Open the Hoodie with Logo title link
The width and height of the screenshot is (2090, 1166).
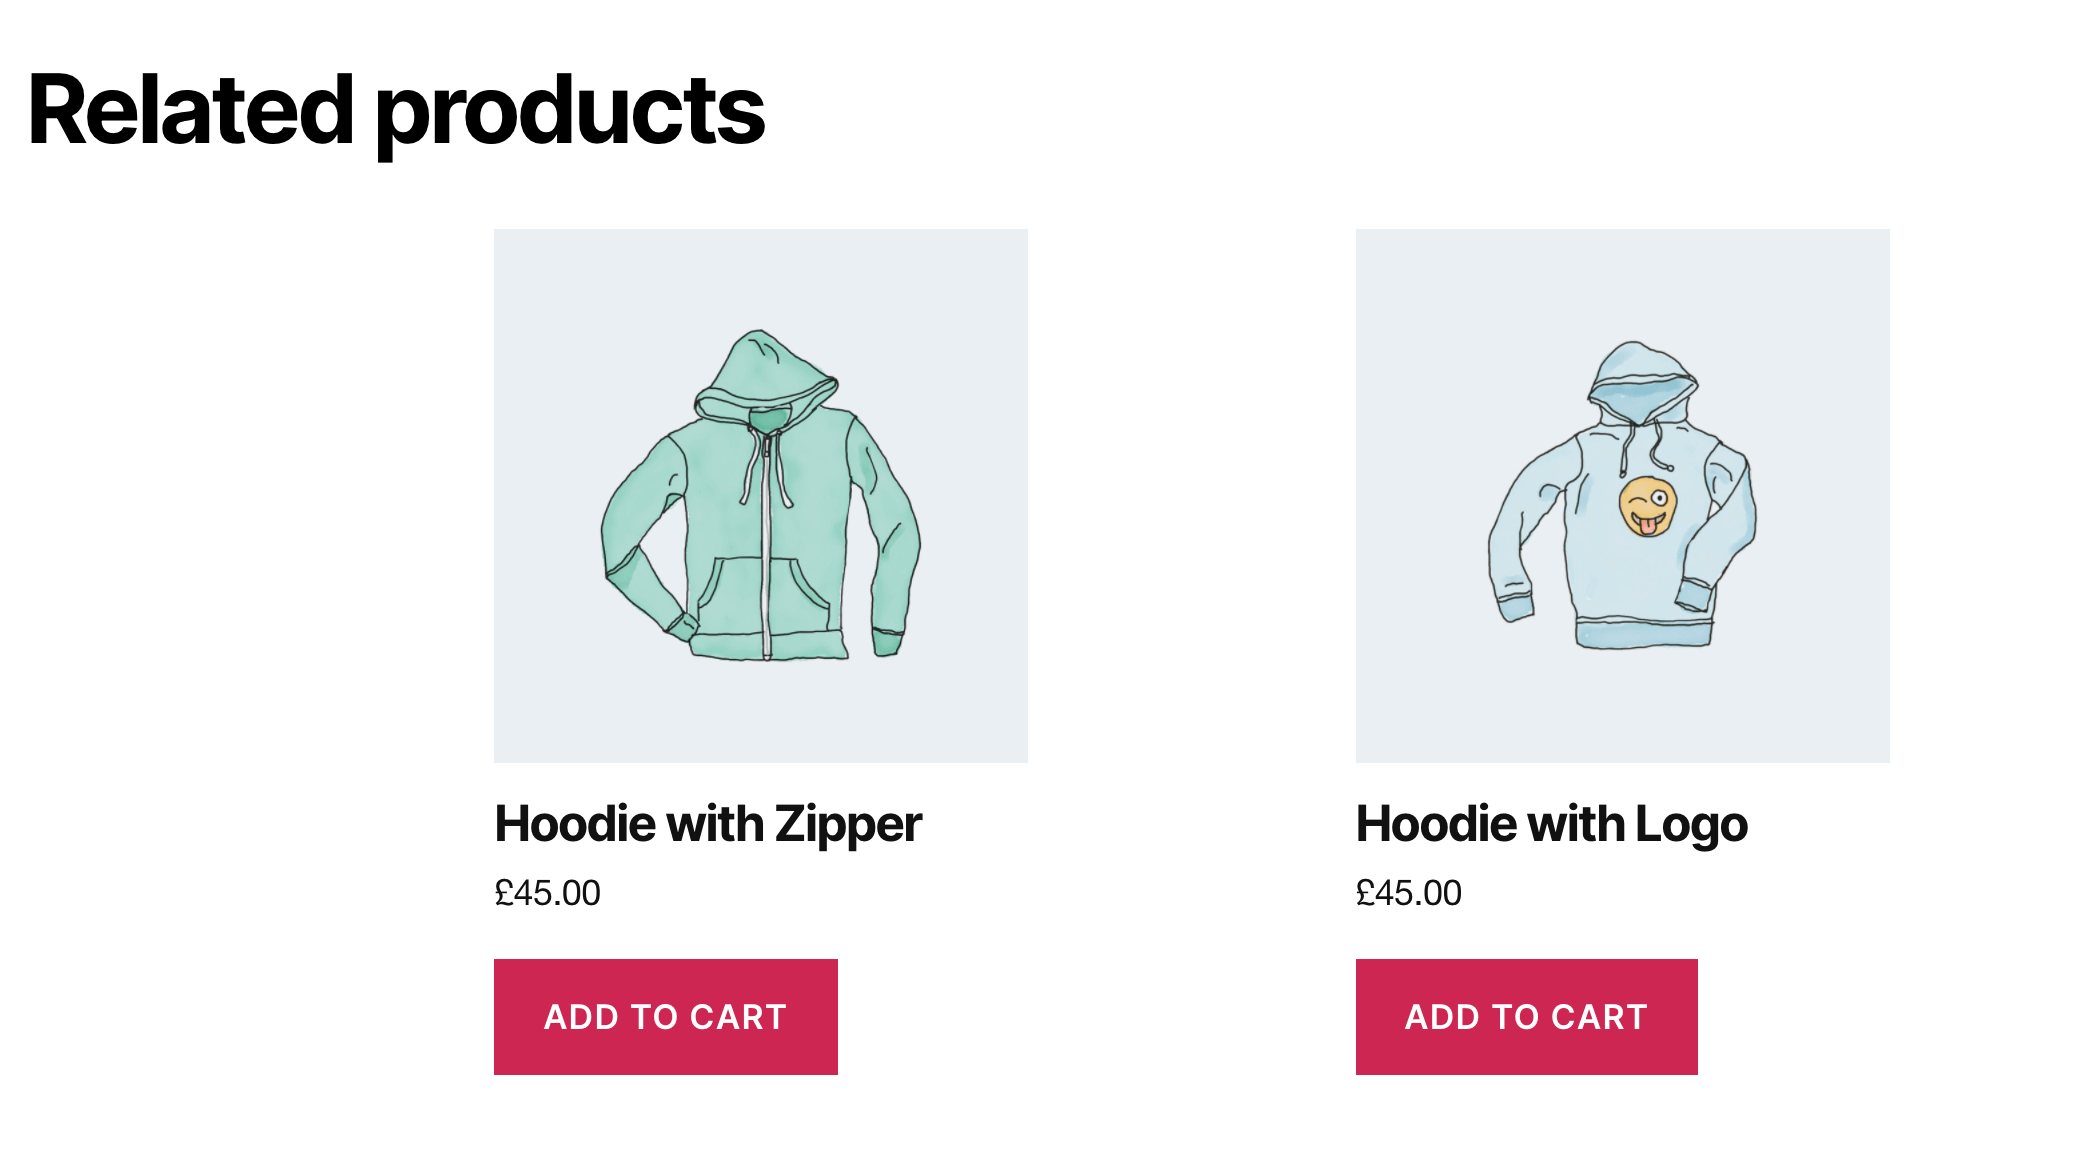(x=1551, y=825)
